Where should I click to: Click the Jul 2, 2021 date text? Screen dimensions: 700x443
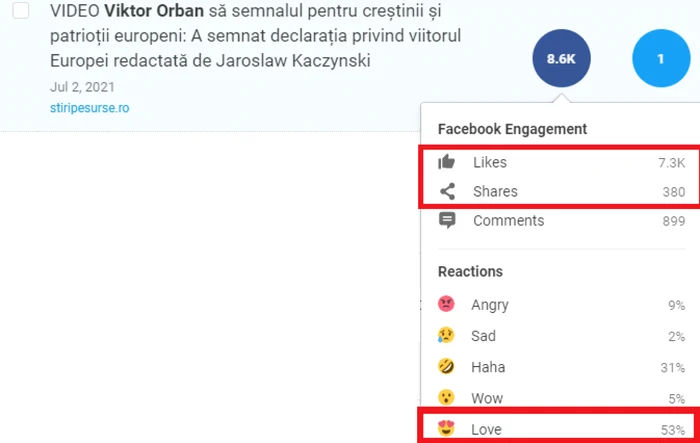point(82,87)
